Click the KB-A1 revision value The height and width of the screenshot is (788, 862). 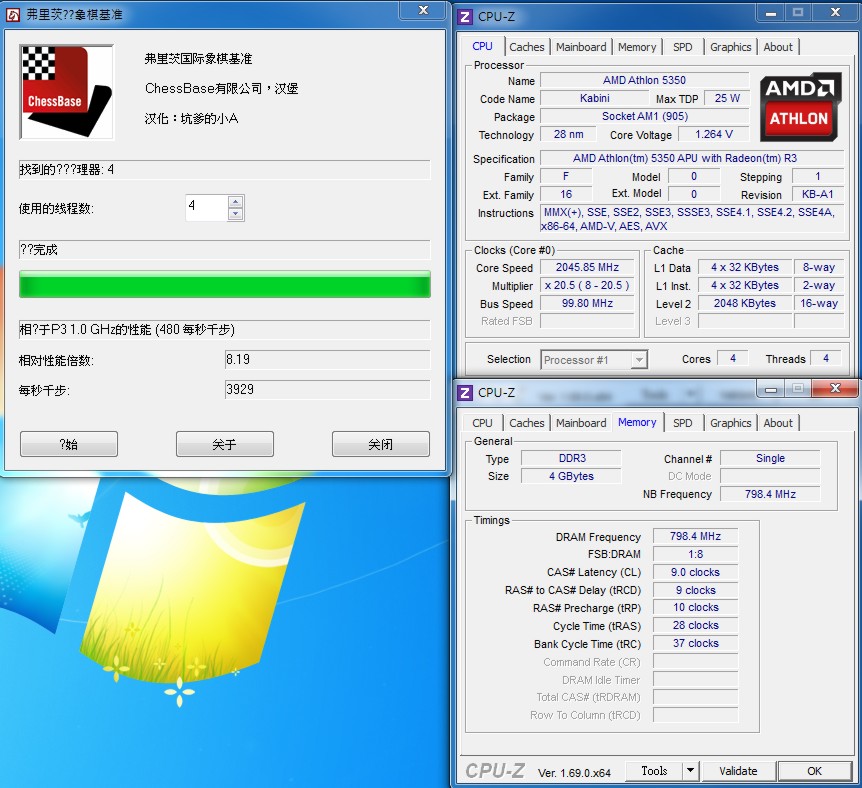(x=817, y=194)
